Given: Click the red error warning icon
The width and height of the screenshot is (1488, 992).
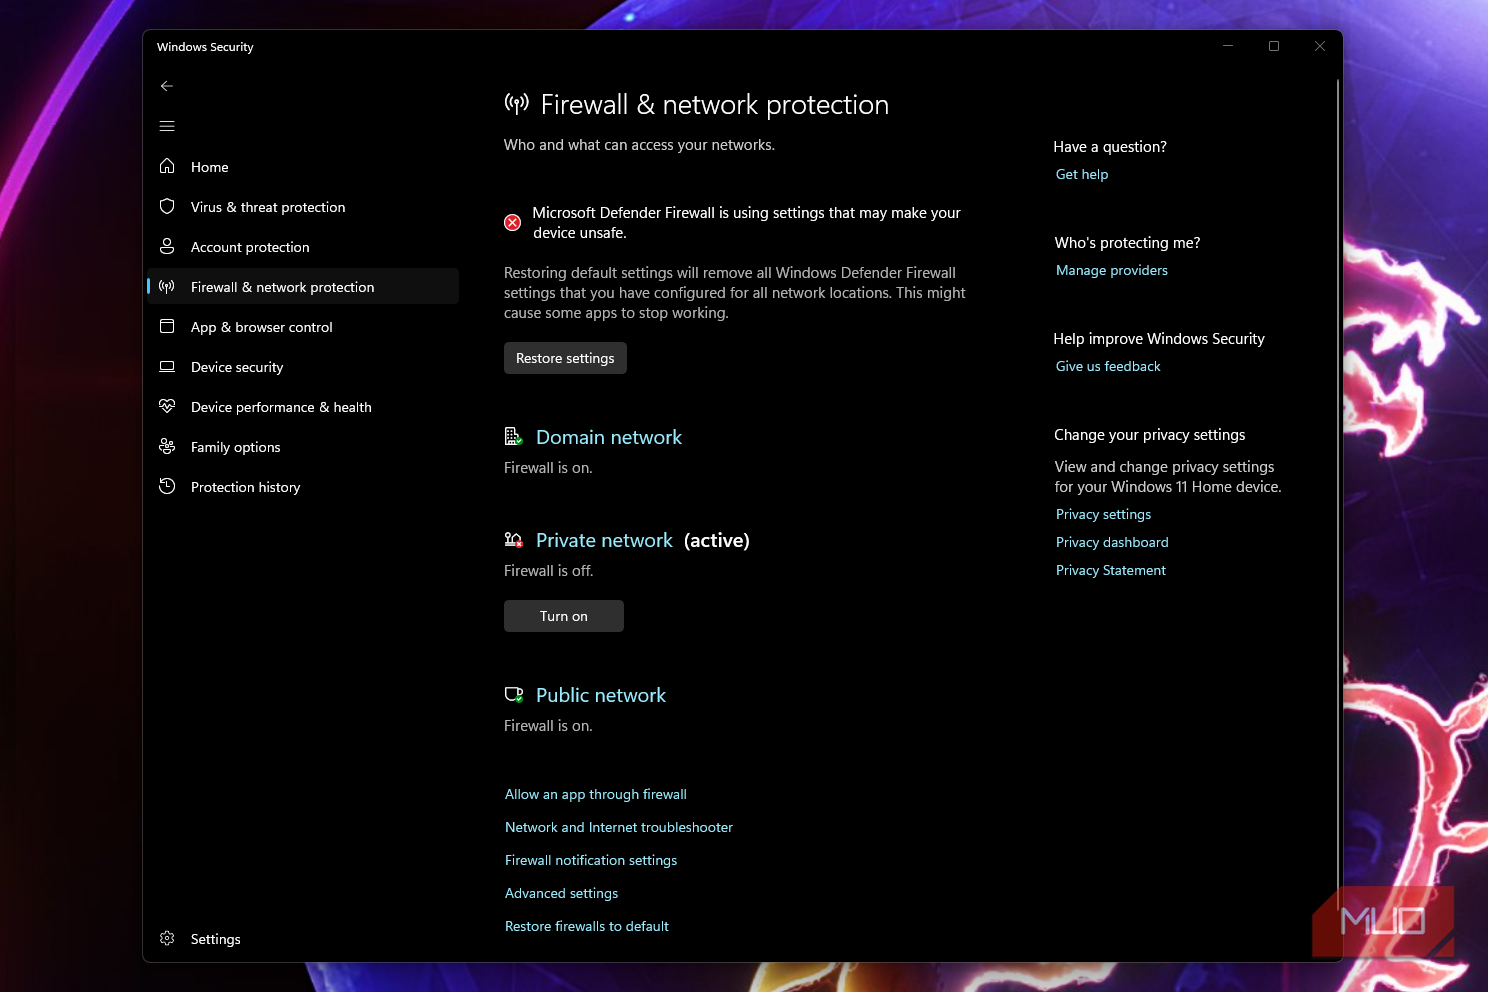Looking at the screenshot, I should [x=512, y=222].
